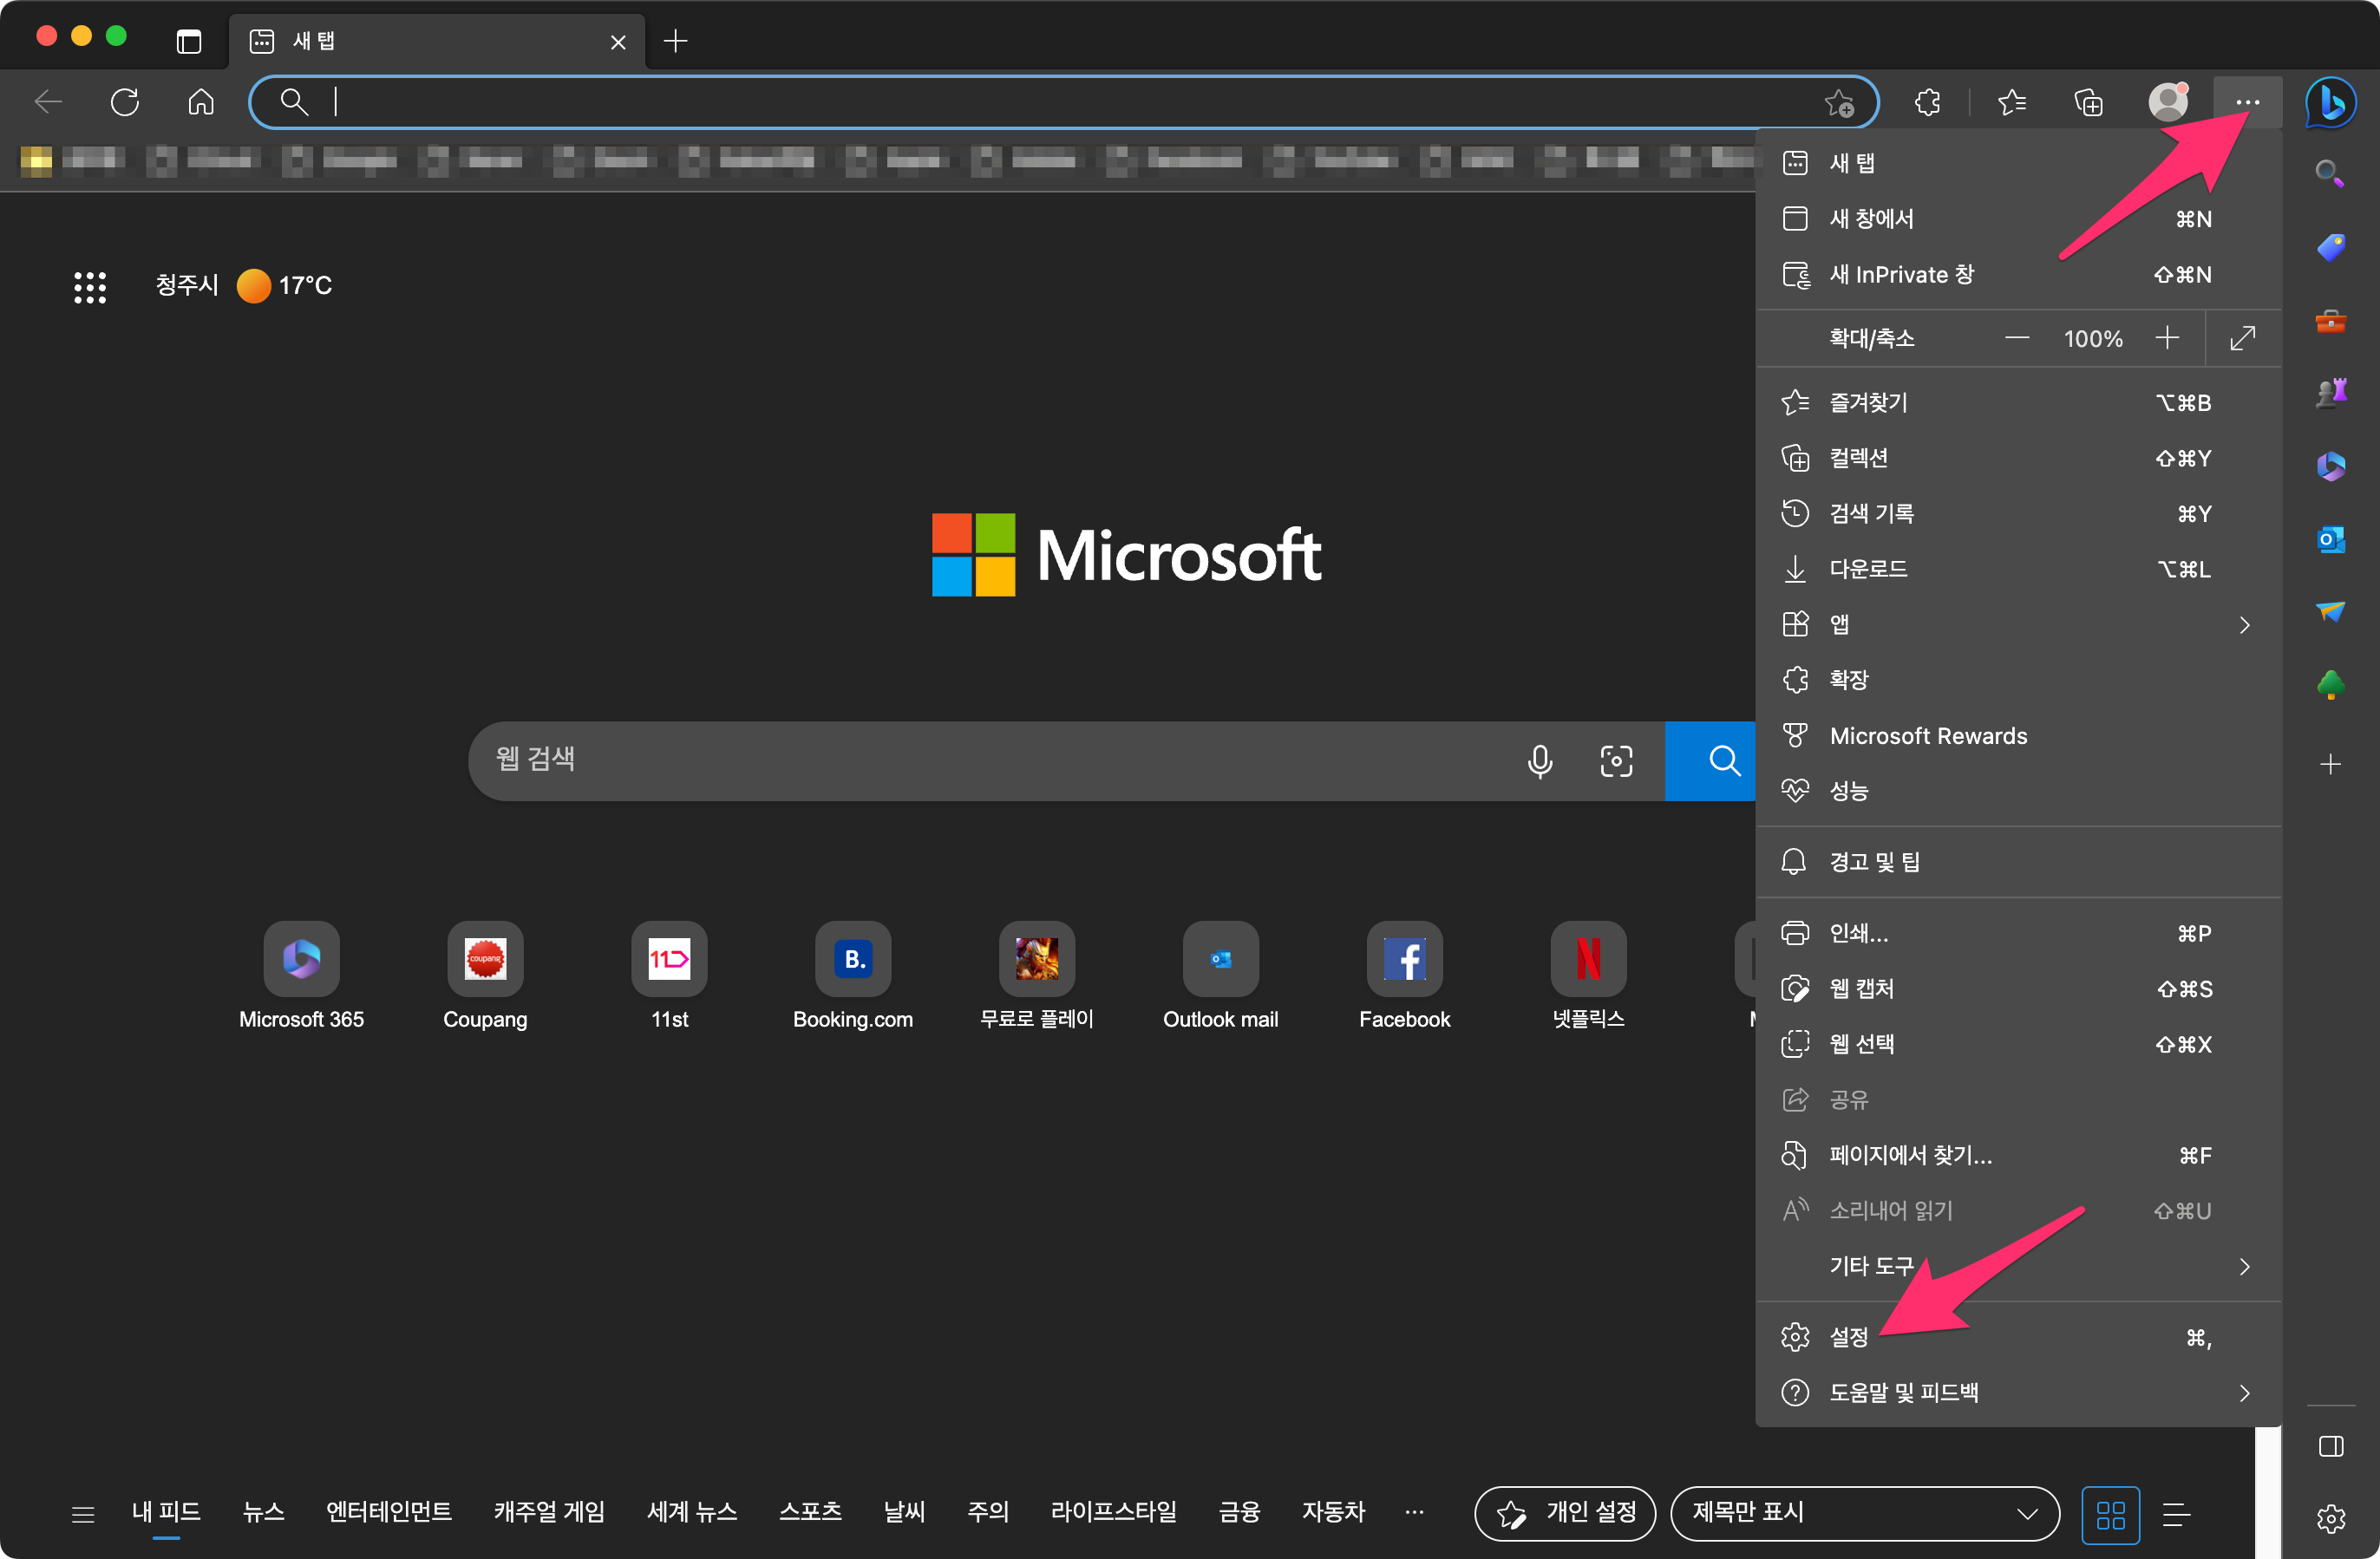Click the zoom in plus button
Screen dimensions: 2380x1559
coord(2166,338)
